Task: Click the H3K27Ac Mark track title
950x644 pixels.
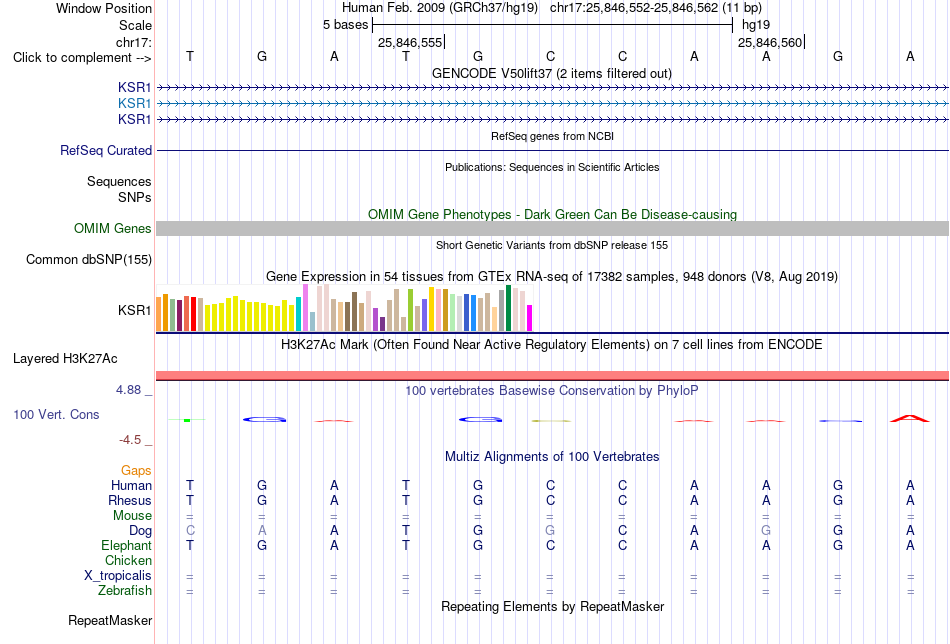Action: coord(552,345)
